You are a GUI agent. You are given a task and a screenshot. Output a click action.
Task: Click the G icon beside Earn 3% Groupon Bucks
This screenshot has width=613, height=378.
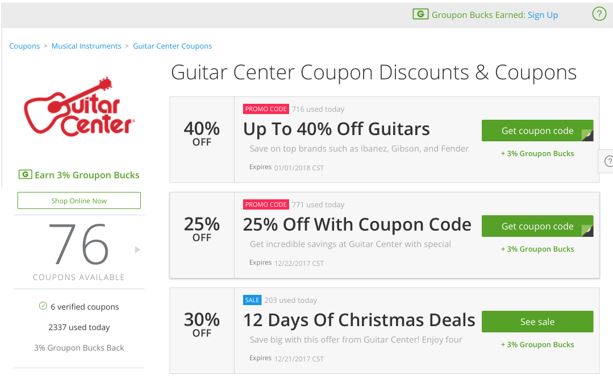pos(25,174)
